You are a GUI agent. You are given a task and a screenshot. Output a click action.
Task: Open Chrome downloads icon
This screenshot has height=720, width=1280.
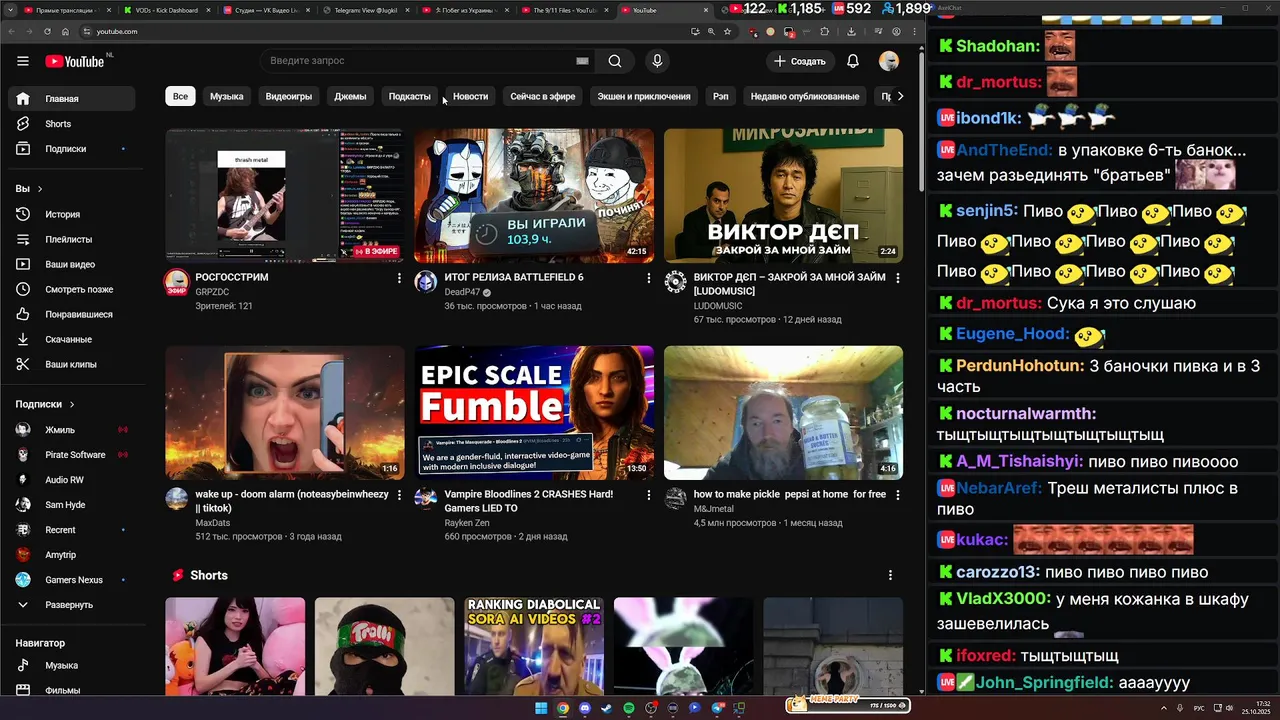tap(851, 31)
